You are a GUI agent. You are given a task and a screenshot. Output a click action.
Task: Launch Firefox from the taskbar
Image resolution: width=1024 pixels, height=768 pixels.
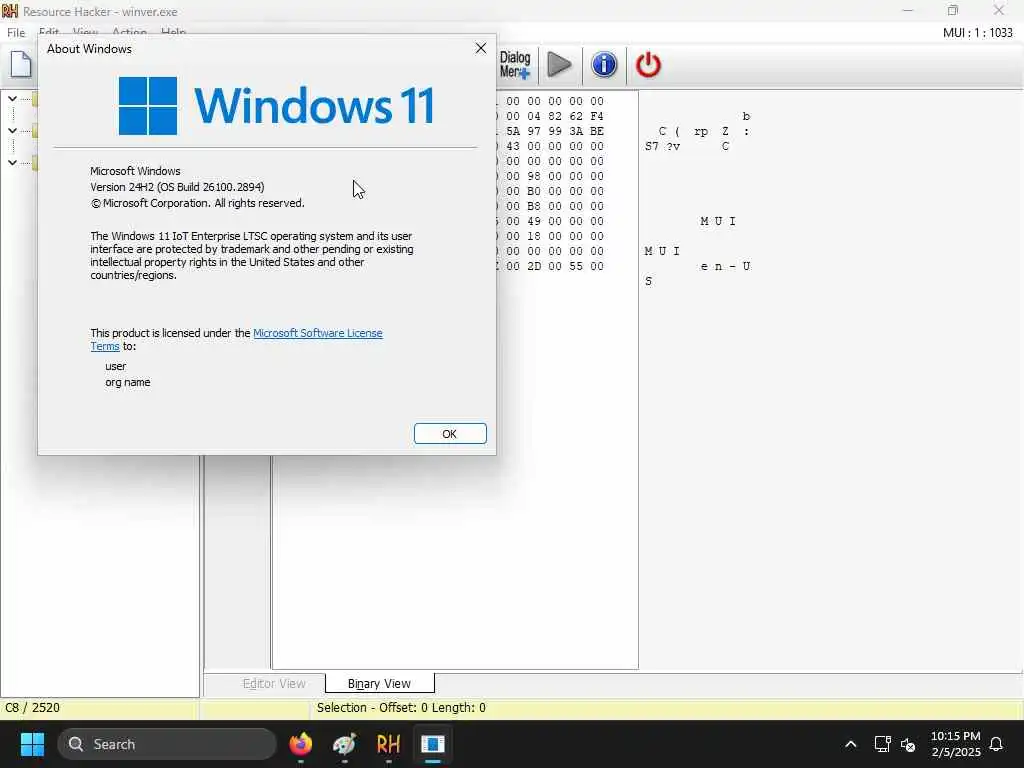[x=300, y=744]
